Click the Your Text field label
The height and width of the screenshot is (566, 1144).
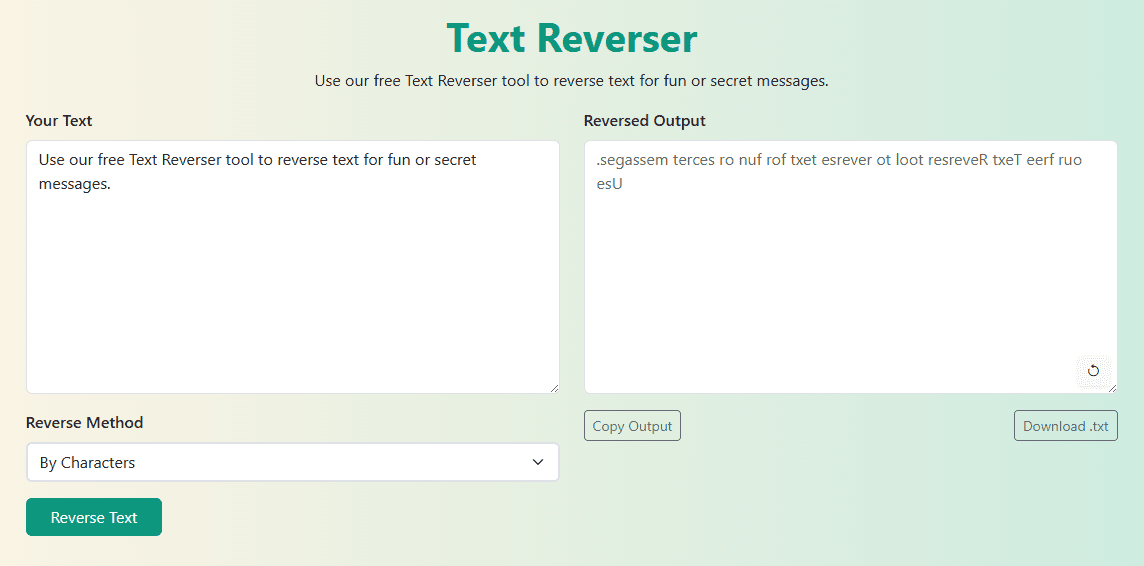(59, 121)
